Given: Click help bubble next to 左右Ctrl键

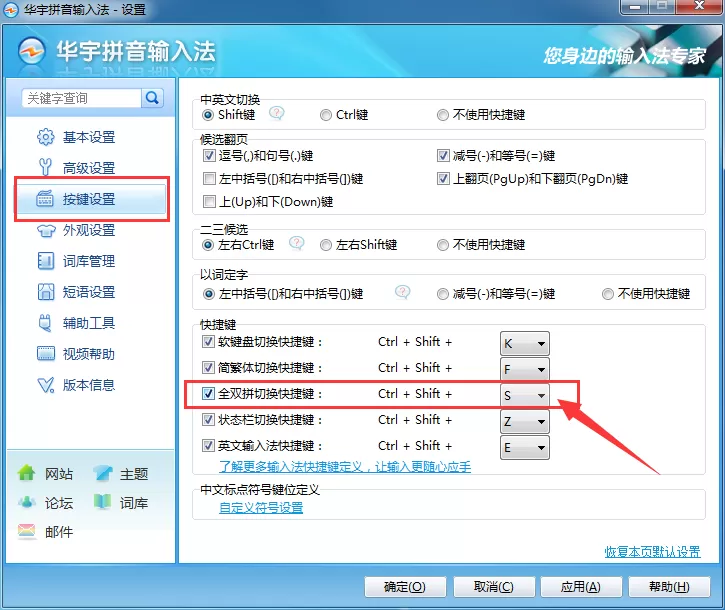Looking at the screenshot, I should [296, 243].
